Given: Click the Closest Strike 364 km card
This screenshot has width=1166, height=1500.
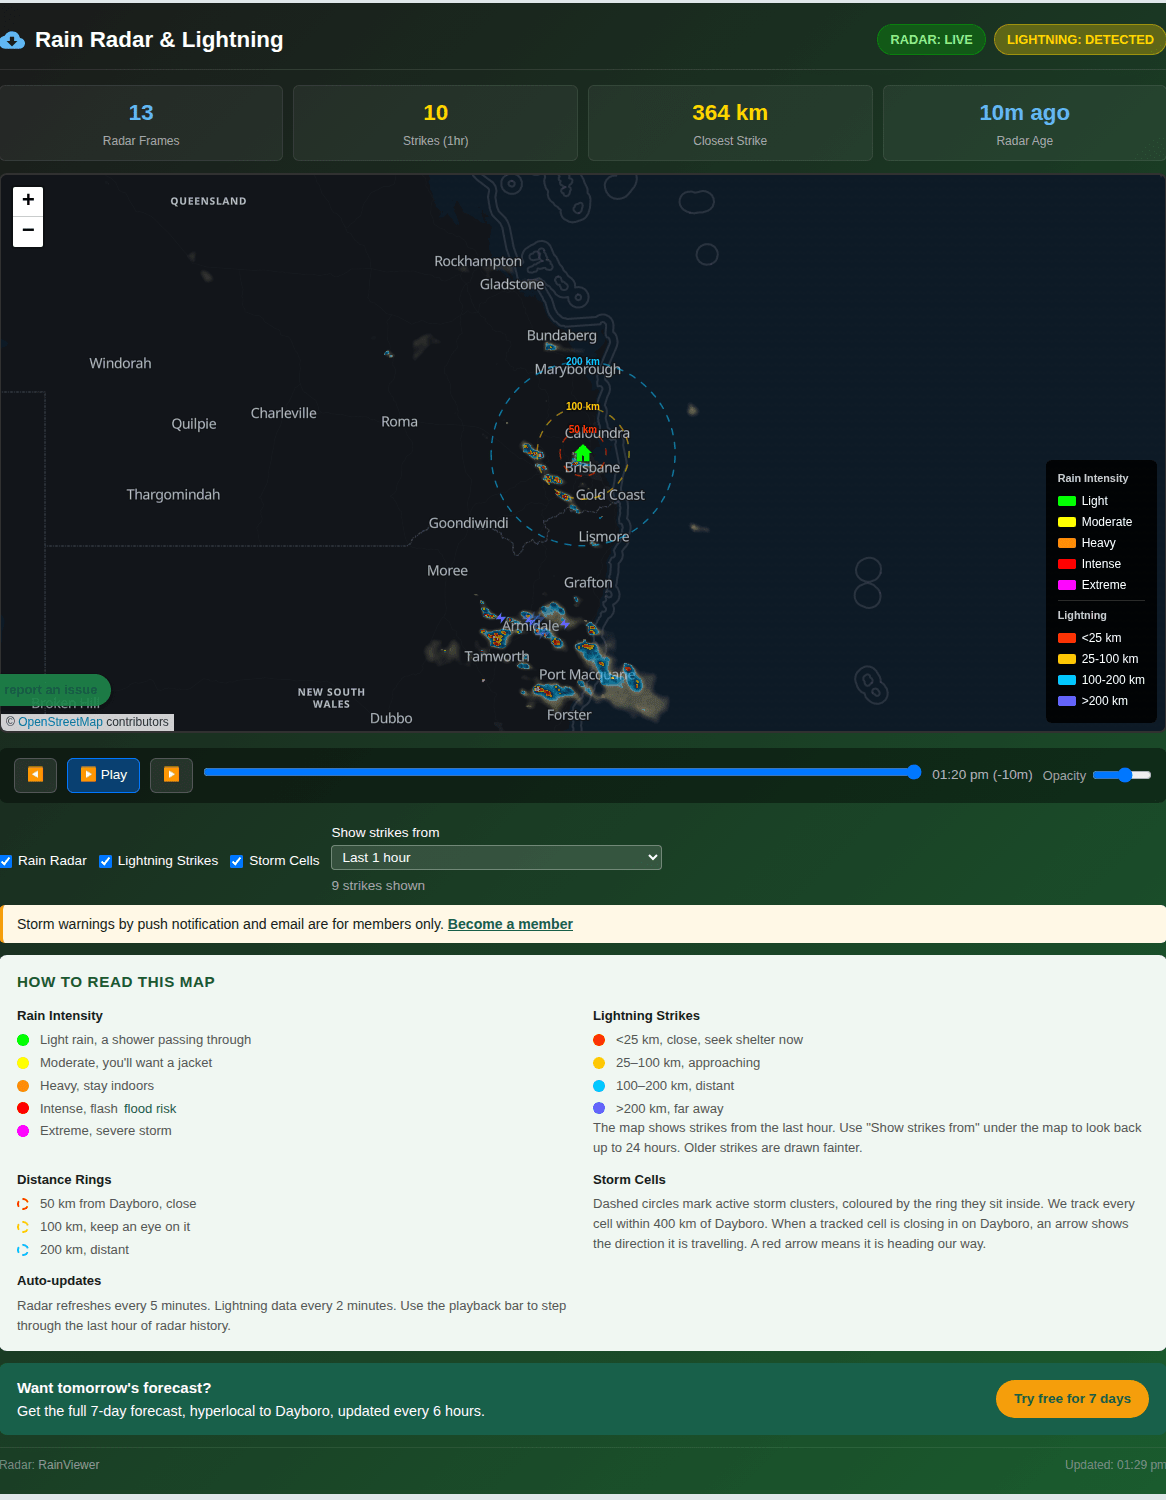Looking at the screenshot, I should [x=730, y=123].
